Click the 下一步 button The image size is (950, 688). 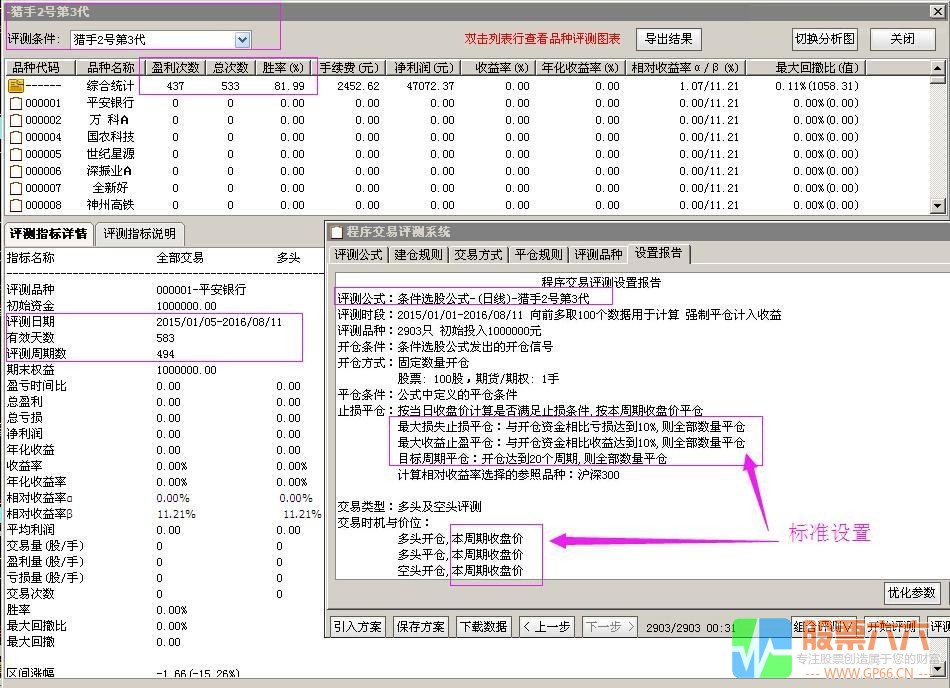click(610, 627)
